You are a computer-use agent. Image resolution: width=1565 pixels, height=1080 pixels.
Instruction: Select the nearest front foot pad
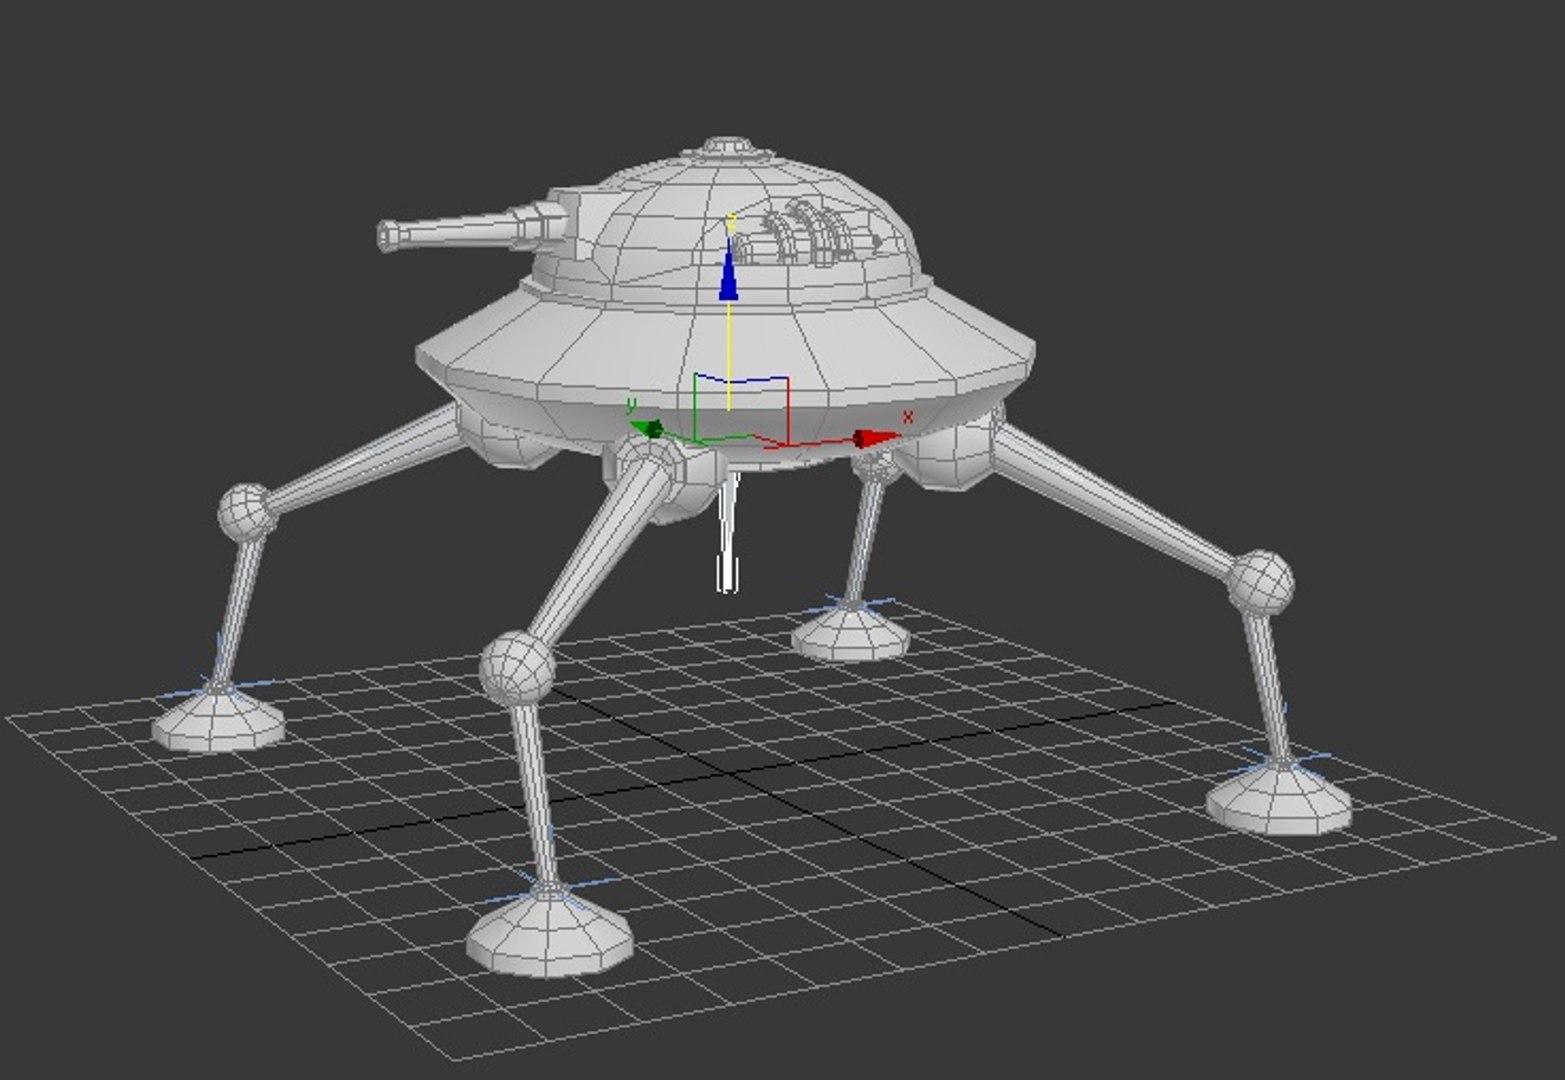pos(550,931)
